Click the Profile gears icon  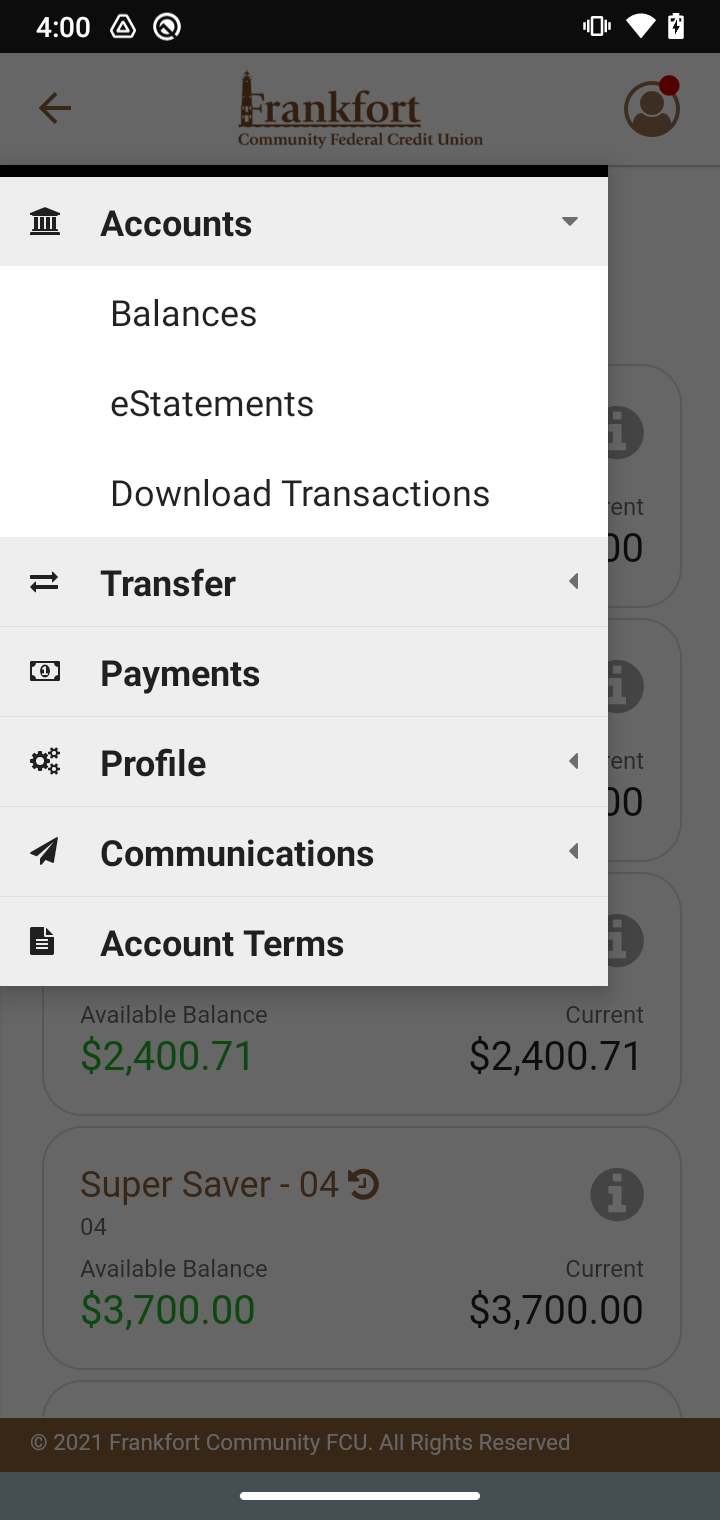tap(44, 762)
